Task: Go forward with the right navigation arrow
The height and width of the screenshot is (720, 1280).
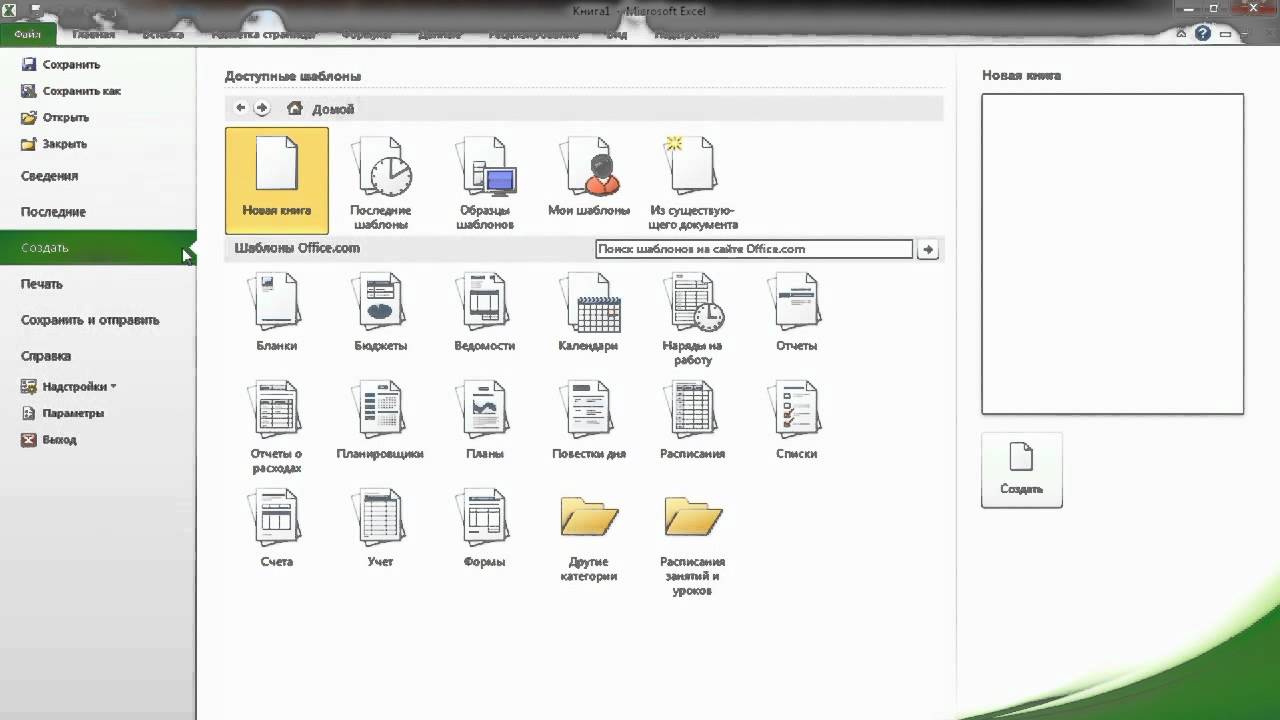Action: [262, 108]
